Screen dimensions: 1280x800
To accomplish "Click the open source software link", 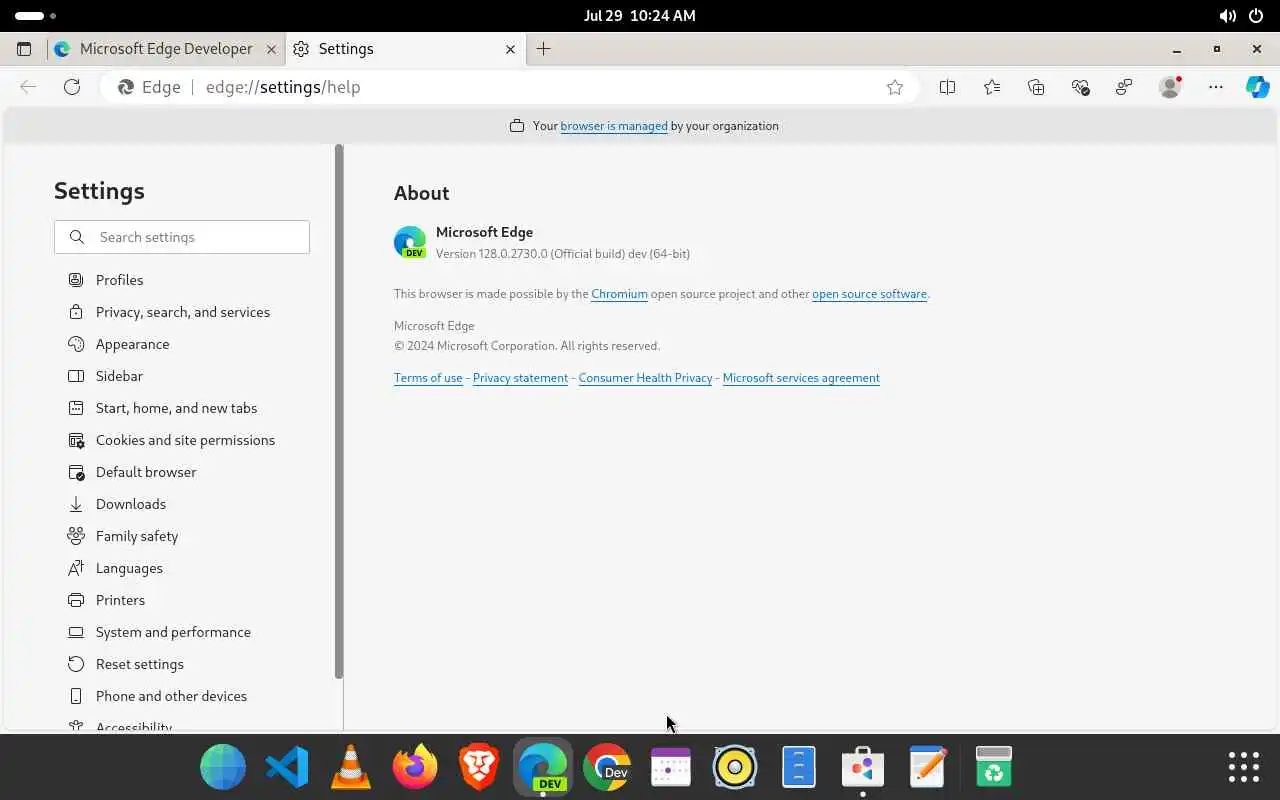I will [x=869, y=294].
